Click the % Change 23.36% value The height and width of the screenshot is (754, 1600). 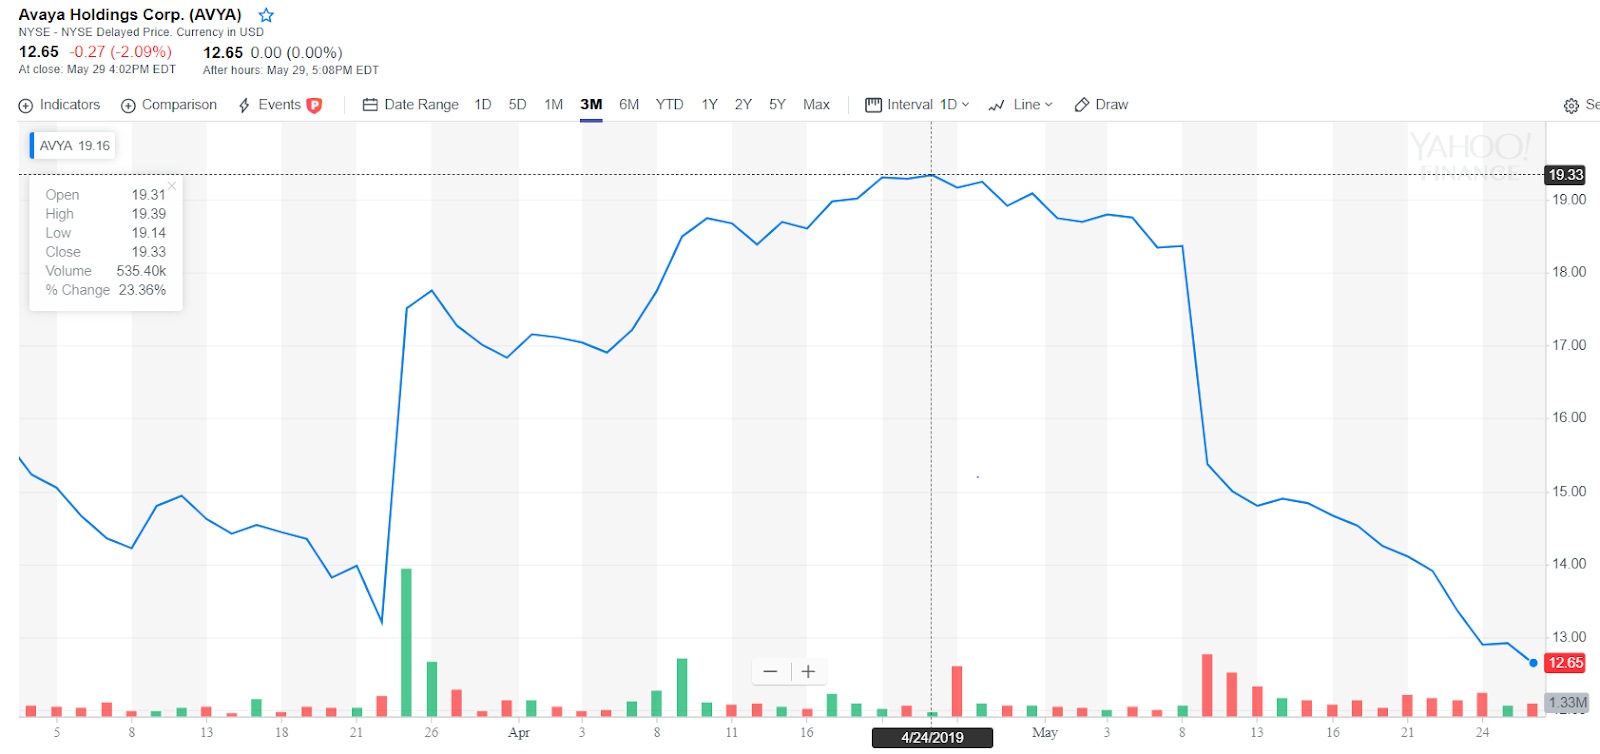tap(142, 290)
